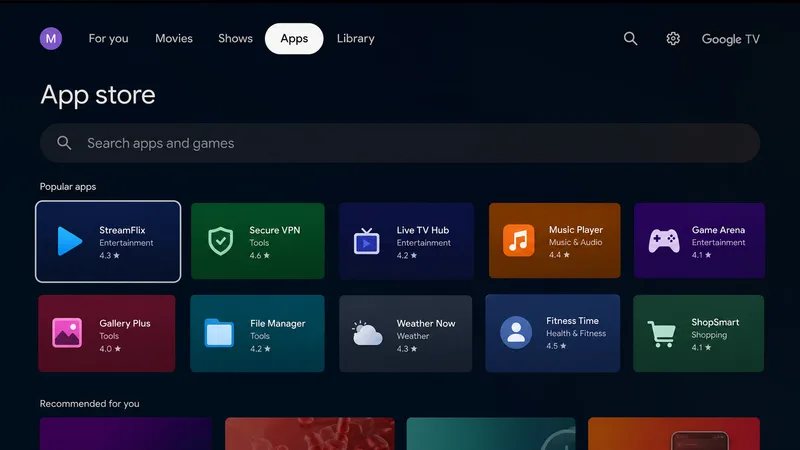This screenshot has width=800, height=450.
Task: Click Health & Fitness category label
Action: 576,333
